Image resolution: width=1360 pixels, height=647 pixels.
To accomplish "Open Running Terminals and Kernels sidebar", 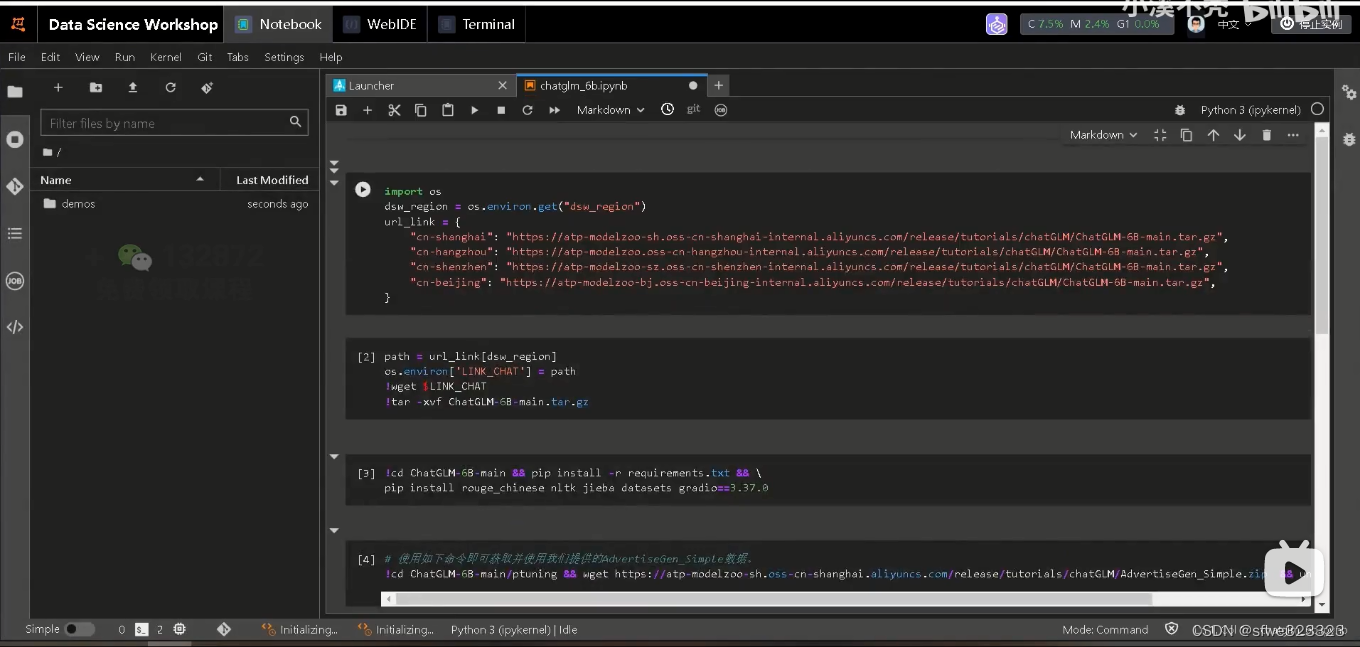I will click(x=15, y=139).
